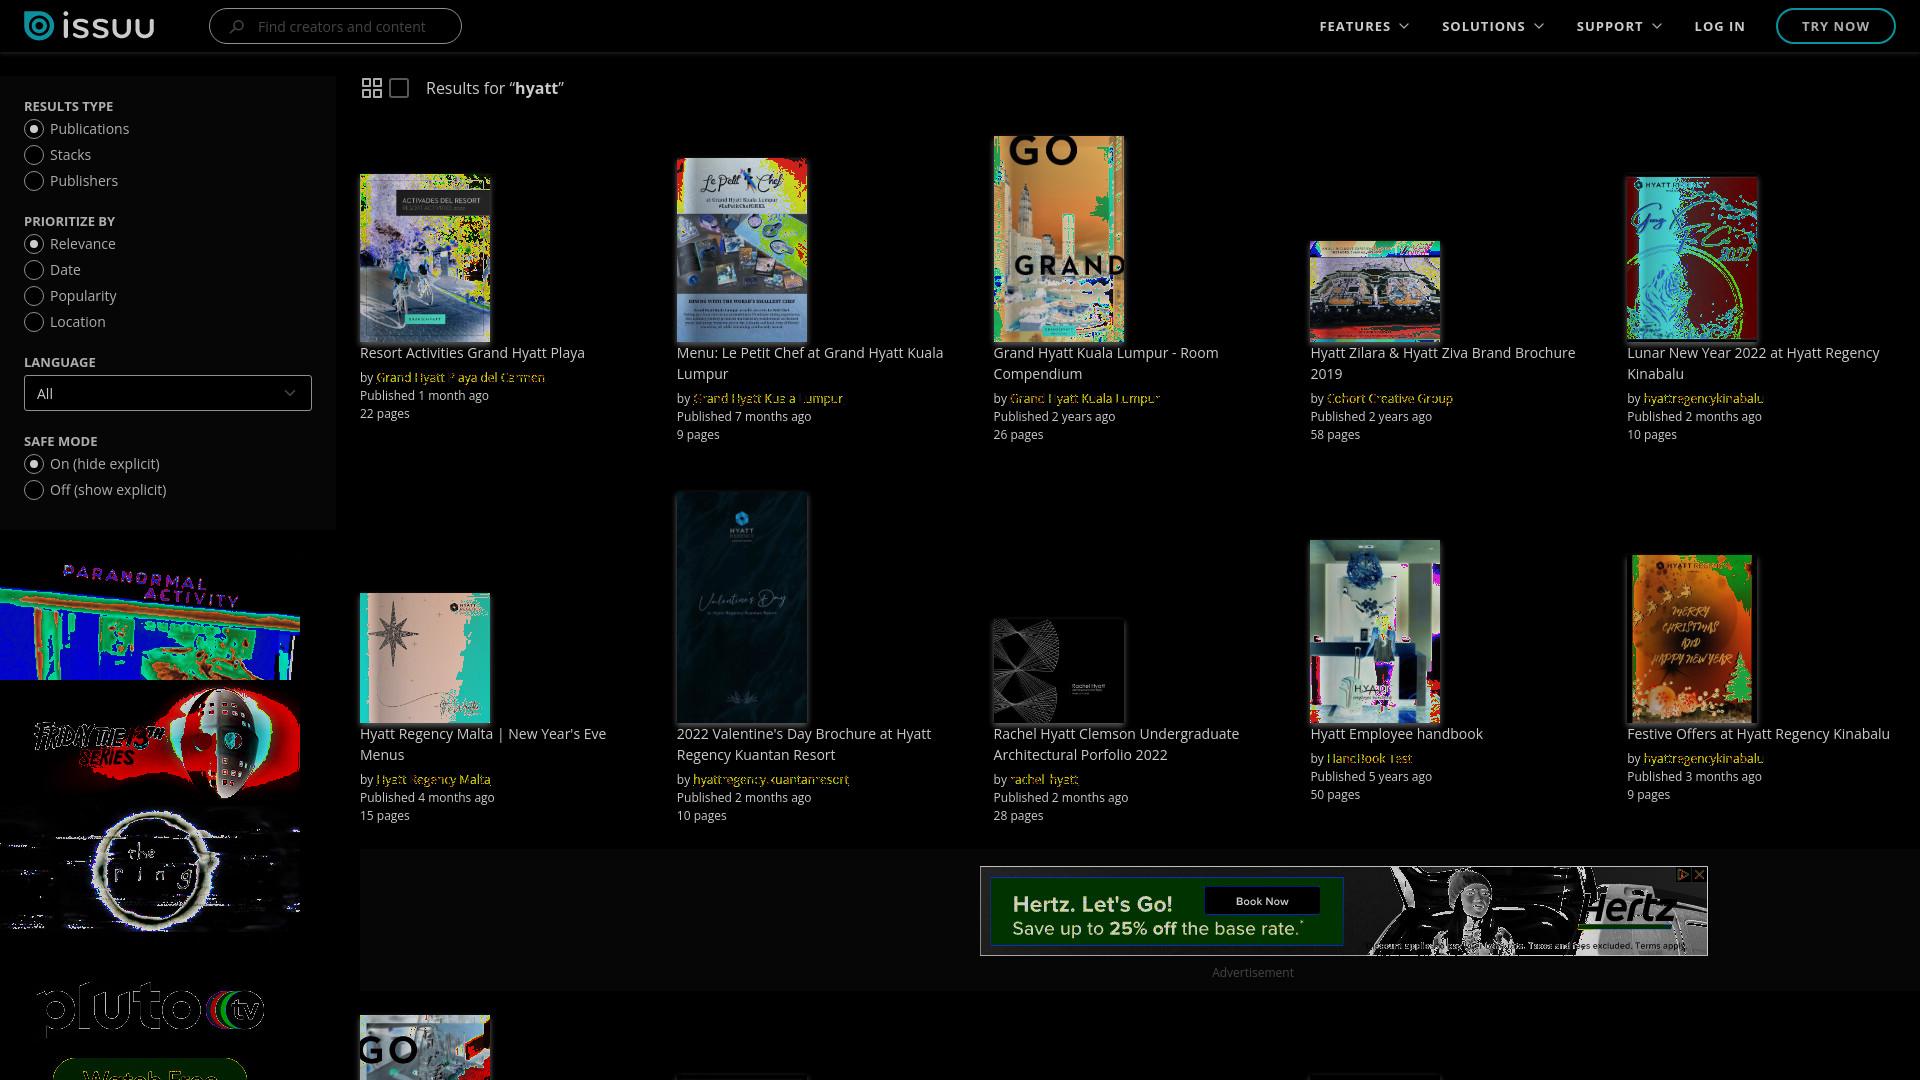The width and height of the screenshot is (1920, 1080).
Task: Click Menu: Le Petit Chef title link
Action: (810, 363)
